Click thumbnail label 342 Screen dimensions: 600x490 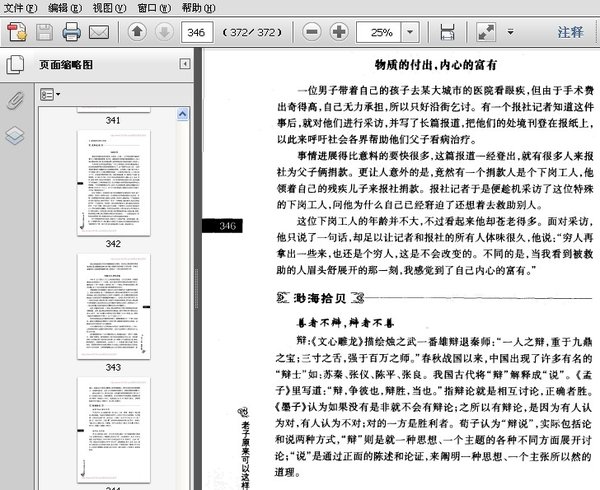(x=113, y=244)
